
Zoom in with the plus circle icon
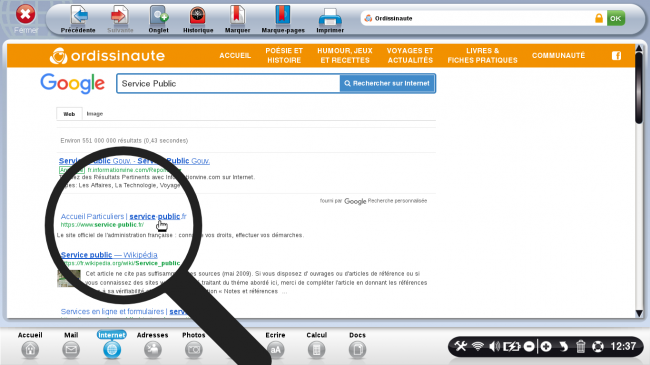tap(546, 346)
